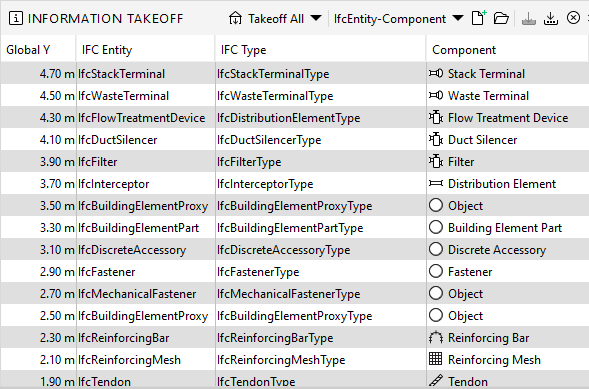Click the Discrete Accessory circle icon
The image size is (589, 389).
[436, 249]
